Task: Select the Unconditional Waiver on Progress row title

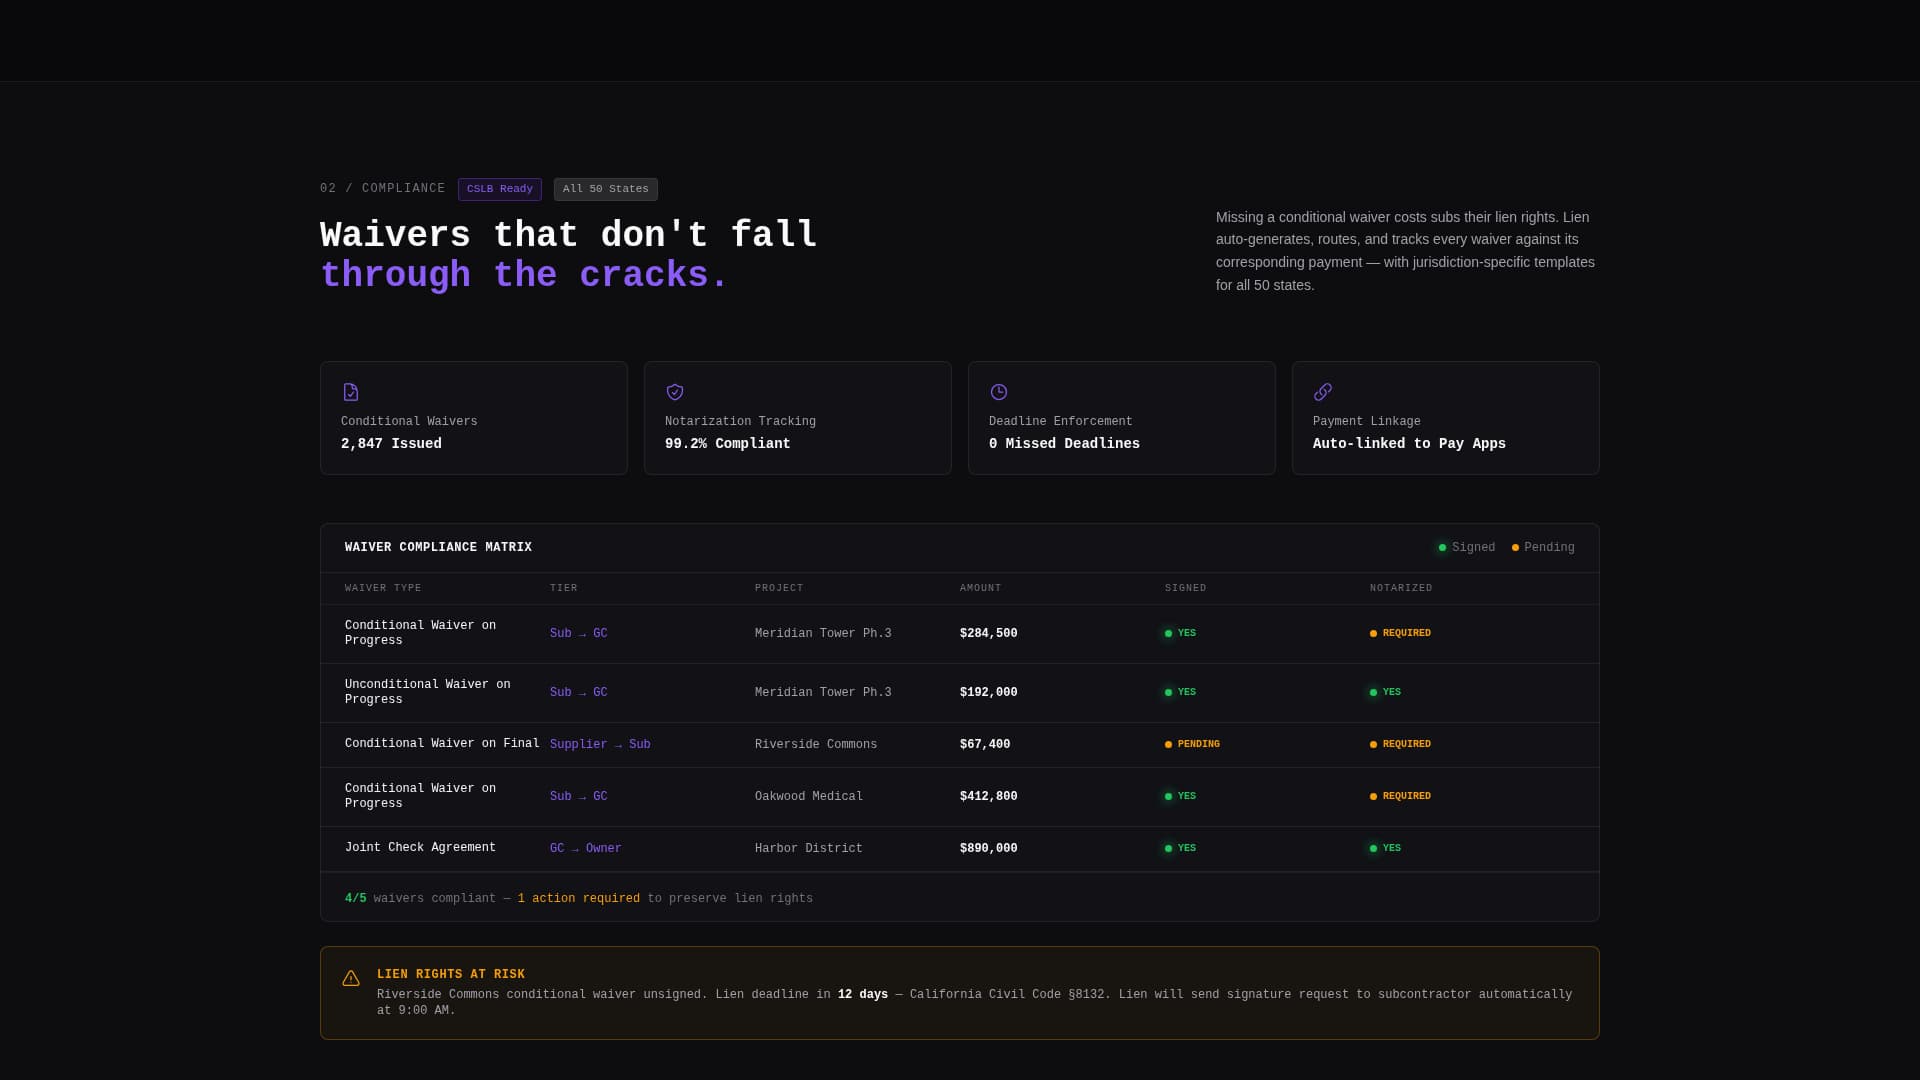Action: click(428, 692)
